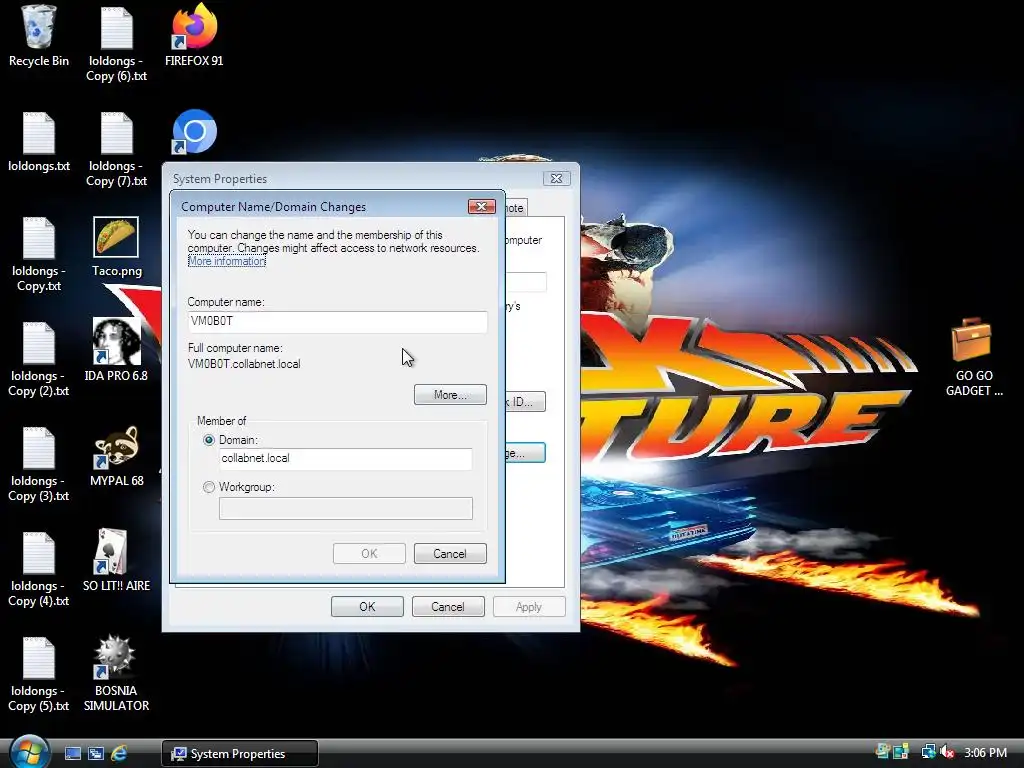Select loldongs - Copy (3).txt file

[39, 464]
